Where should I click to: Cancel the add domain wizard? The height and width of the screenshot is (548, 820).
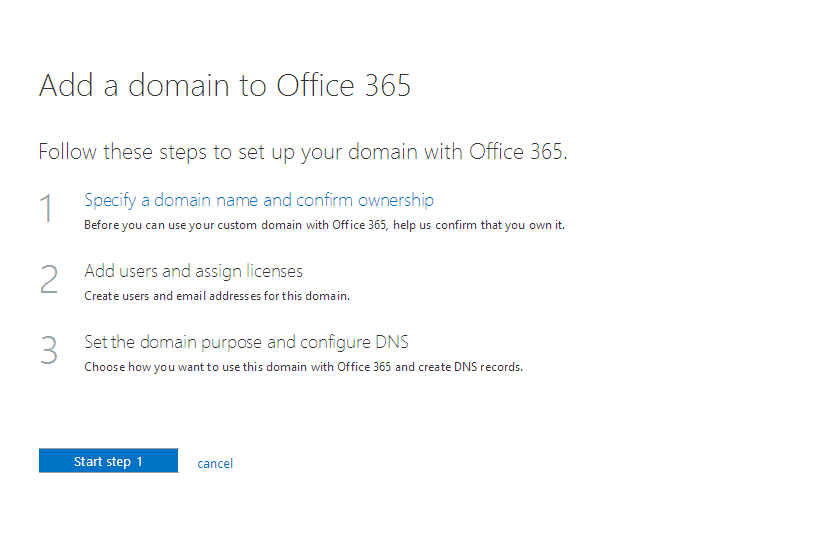pyautogui.click(x=215, y=463)
